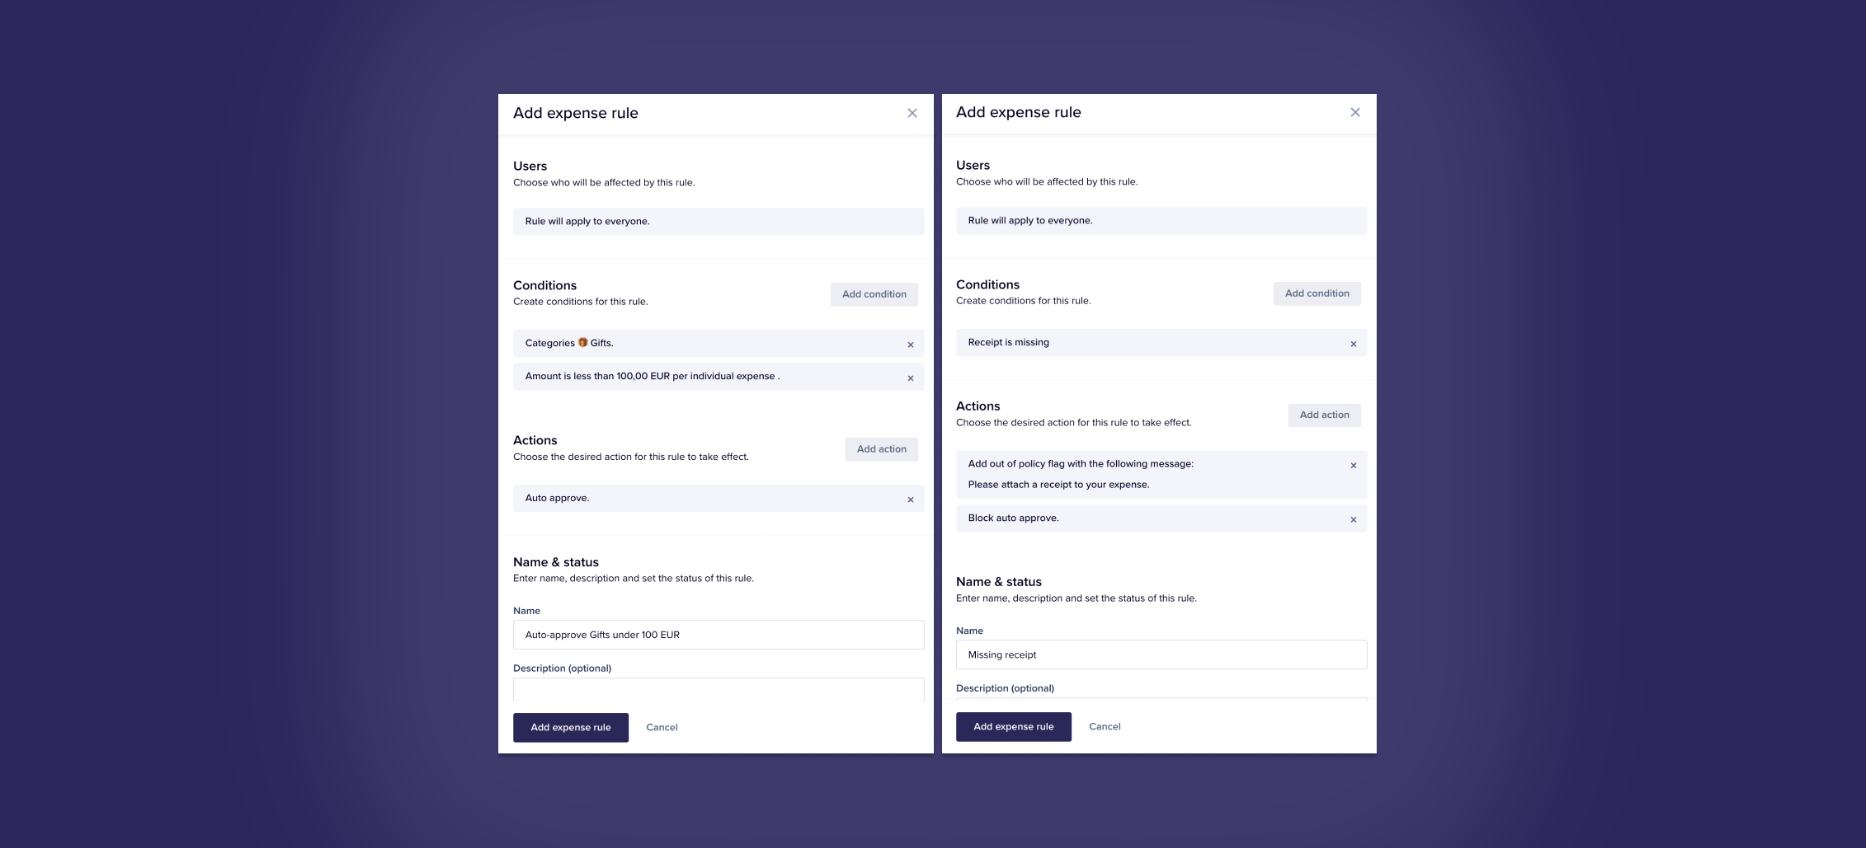Remove the Auto approve action
The width and height of the screenshot is (1866, 848).
pos(910,500)
